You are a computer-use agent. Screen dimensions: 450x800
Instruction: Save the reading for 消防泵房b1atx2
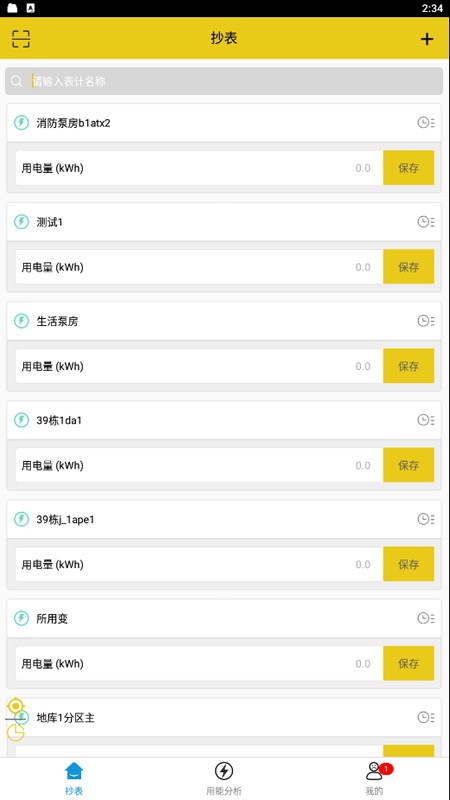(x=409, y=168)
